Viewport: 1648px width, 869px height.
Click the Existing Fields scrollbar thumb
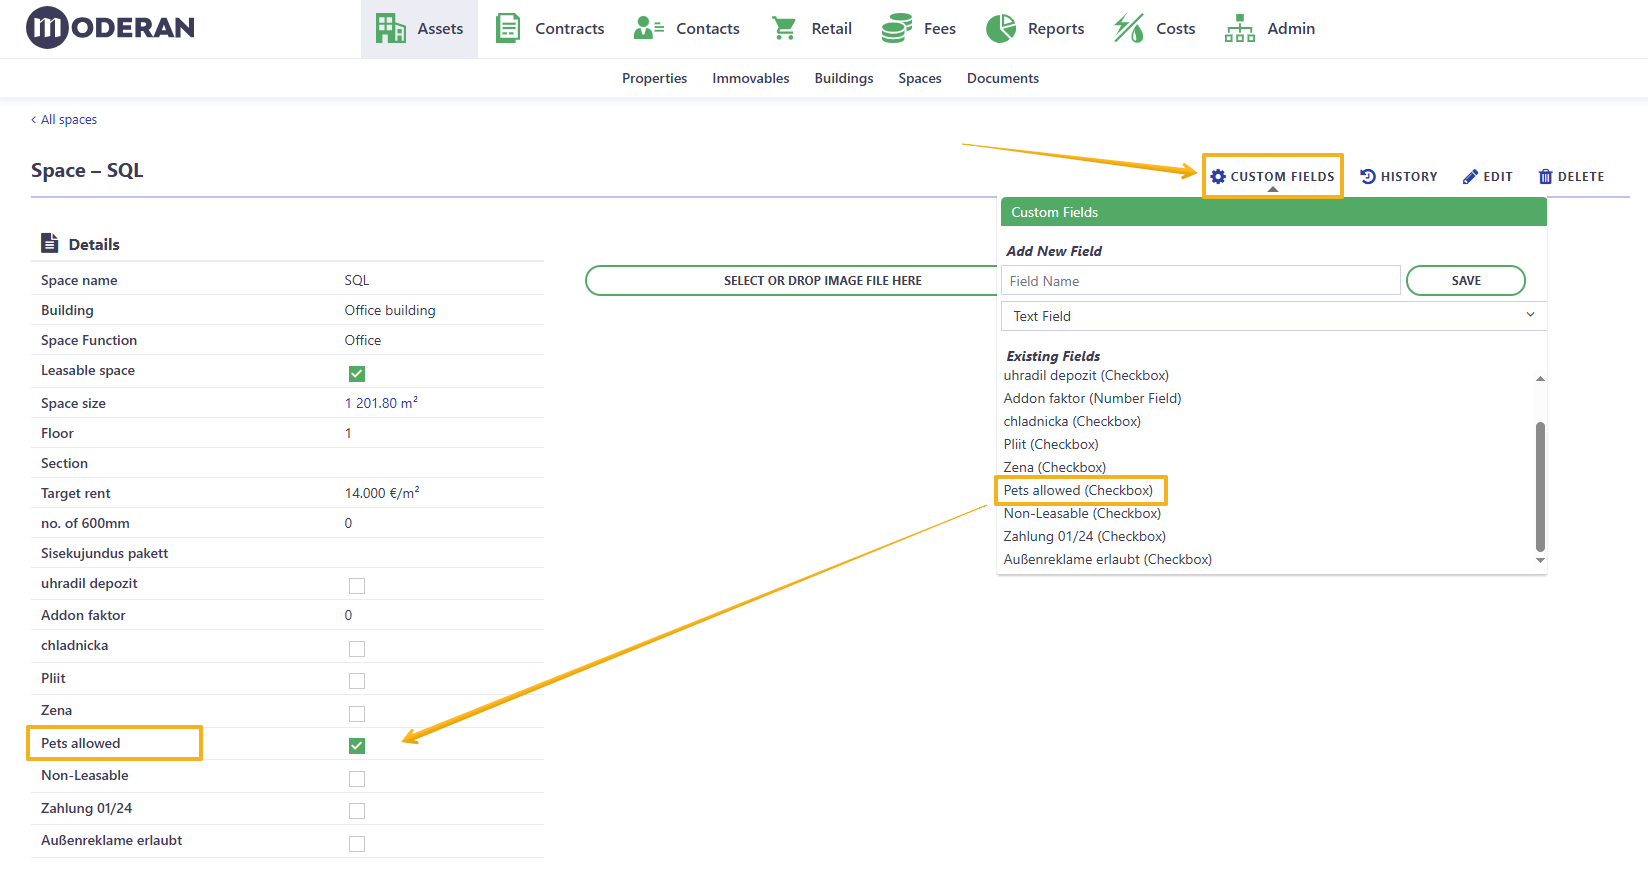[1540, 486]
